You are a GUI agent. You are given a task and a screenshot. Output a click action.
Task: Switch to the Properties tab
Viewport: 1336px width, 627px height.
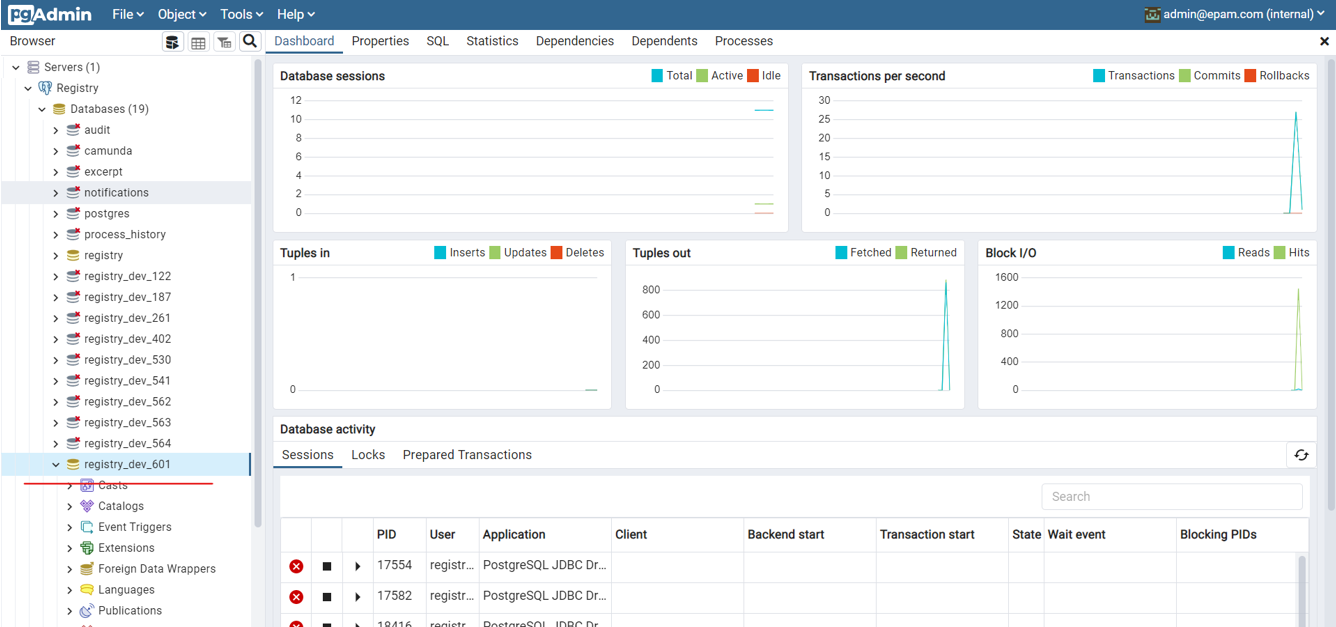(380, 41)
